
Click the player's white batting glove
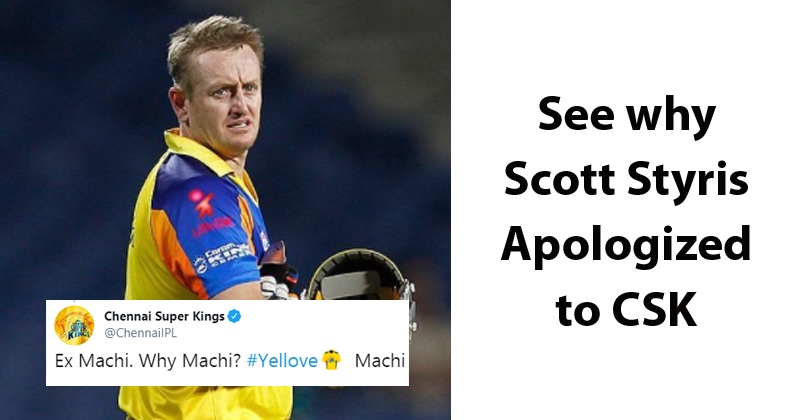click(x=275, y=288)
